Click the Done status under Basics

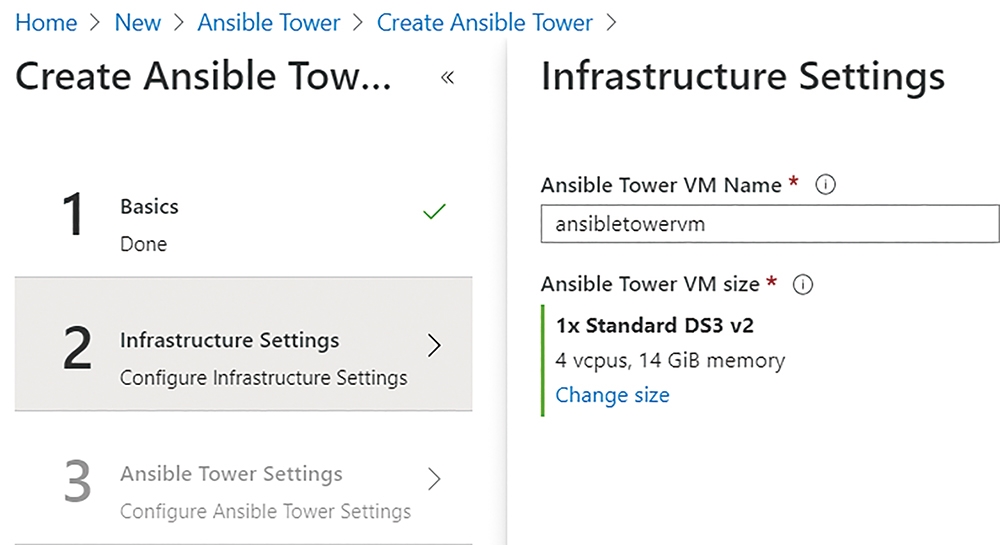coord(143,244)
